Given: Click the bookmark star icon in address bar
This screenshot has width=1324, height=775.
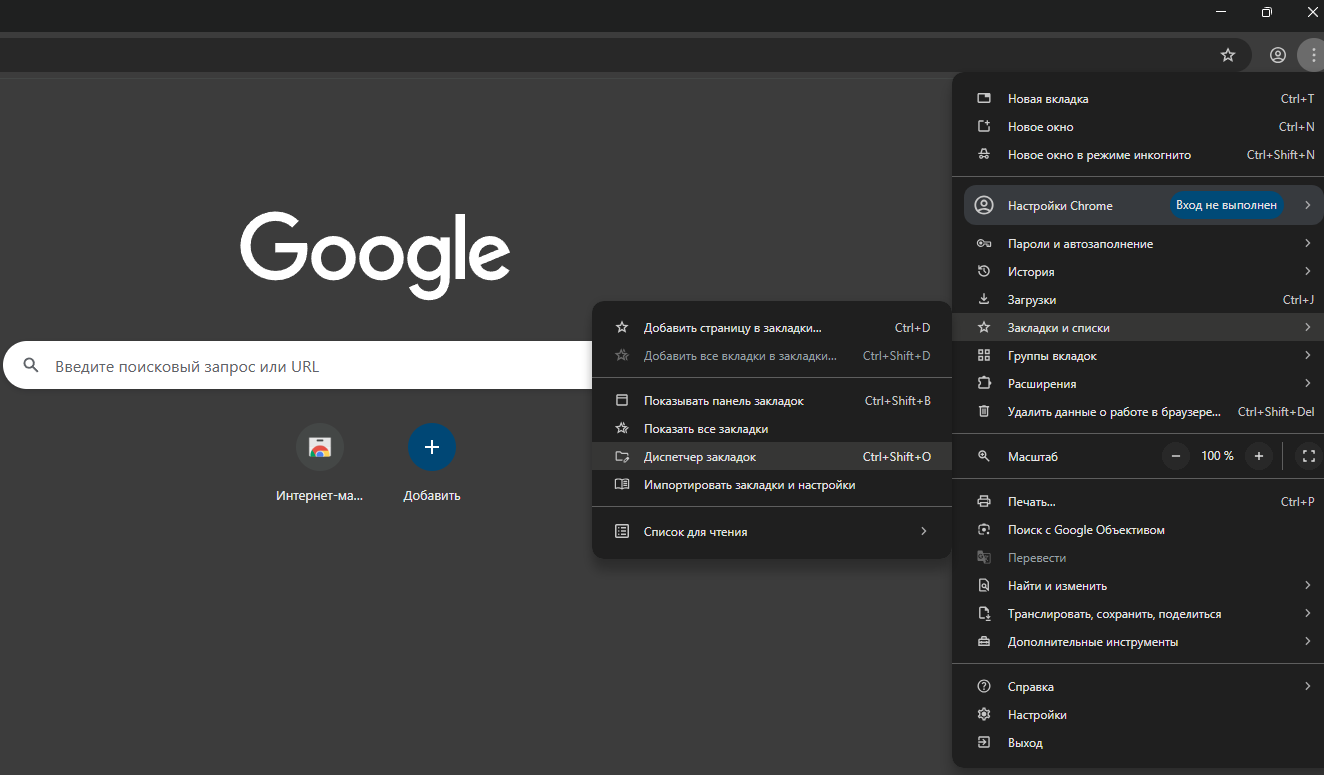Looking at the screenshot, I should click(x=1228, y=55).
